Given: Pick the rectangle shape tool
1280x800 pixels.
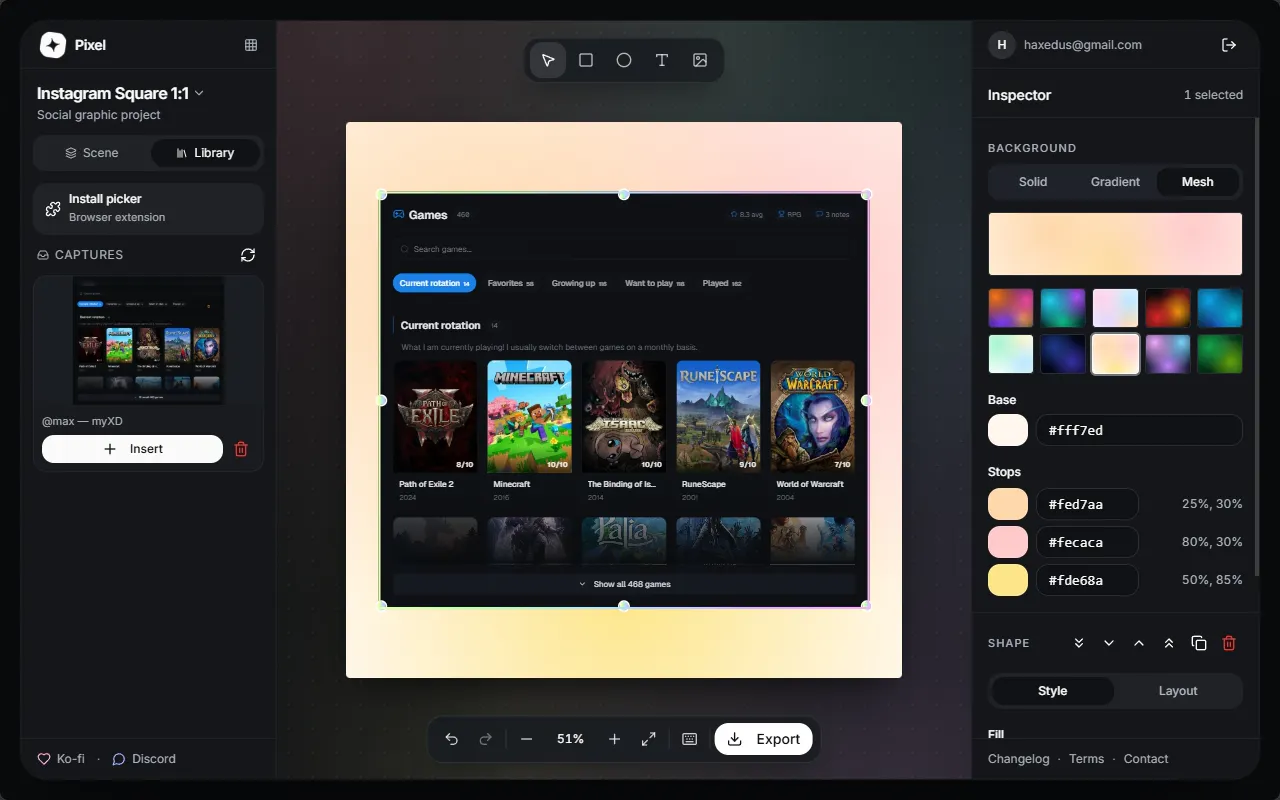Looking at the screenshot, I should pos(586,60).
